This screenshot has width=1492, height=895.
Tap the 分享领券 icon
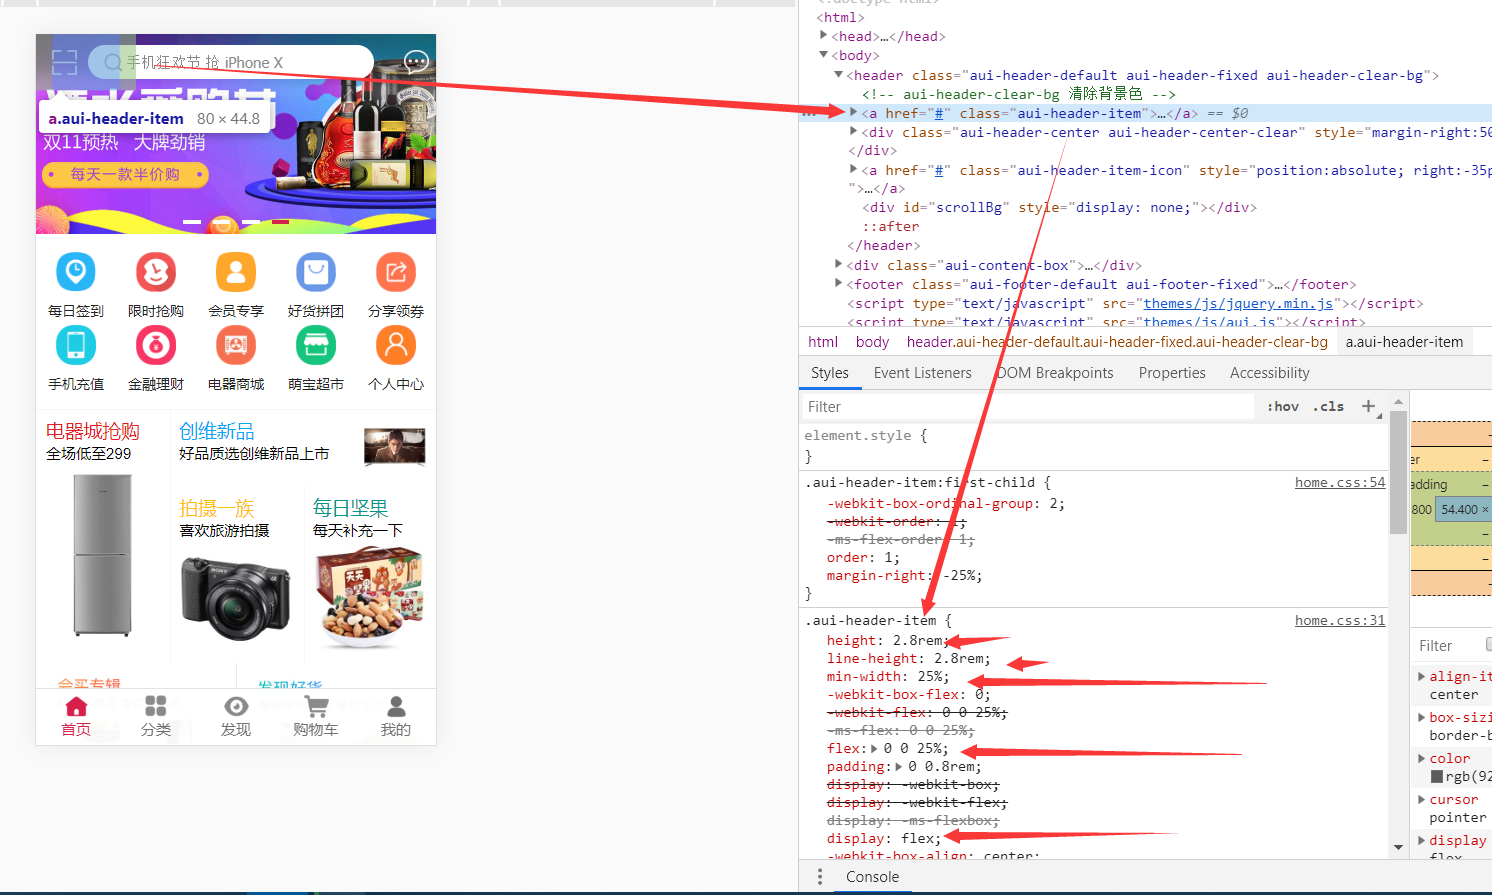[396, 272]
